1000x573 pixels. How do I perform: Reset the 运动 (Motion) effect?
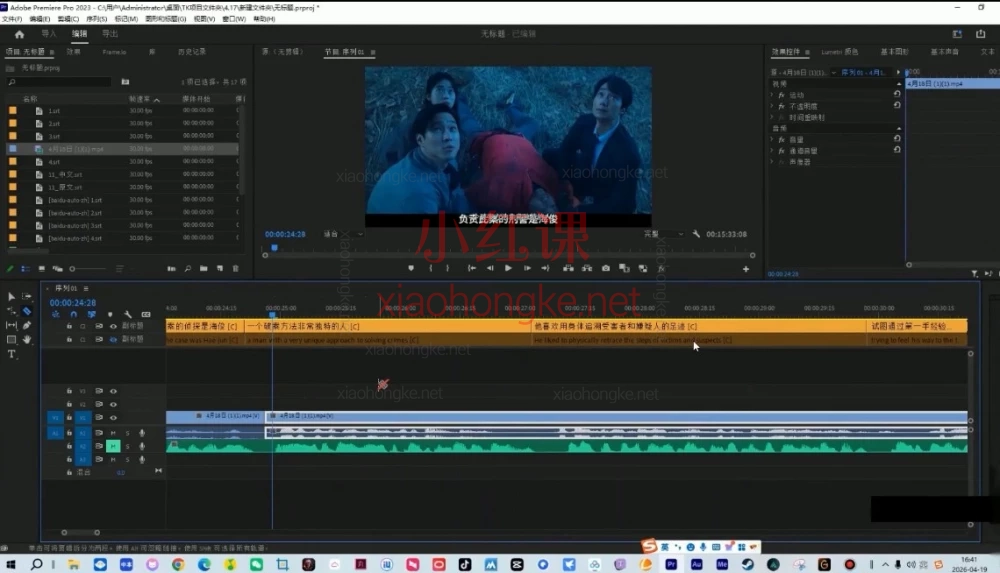click(897, 94)
